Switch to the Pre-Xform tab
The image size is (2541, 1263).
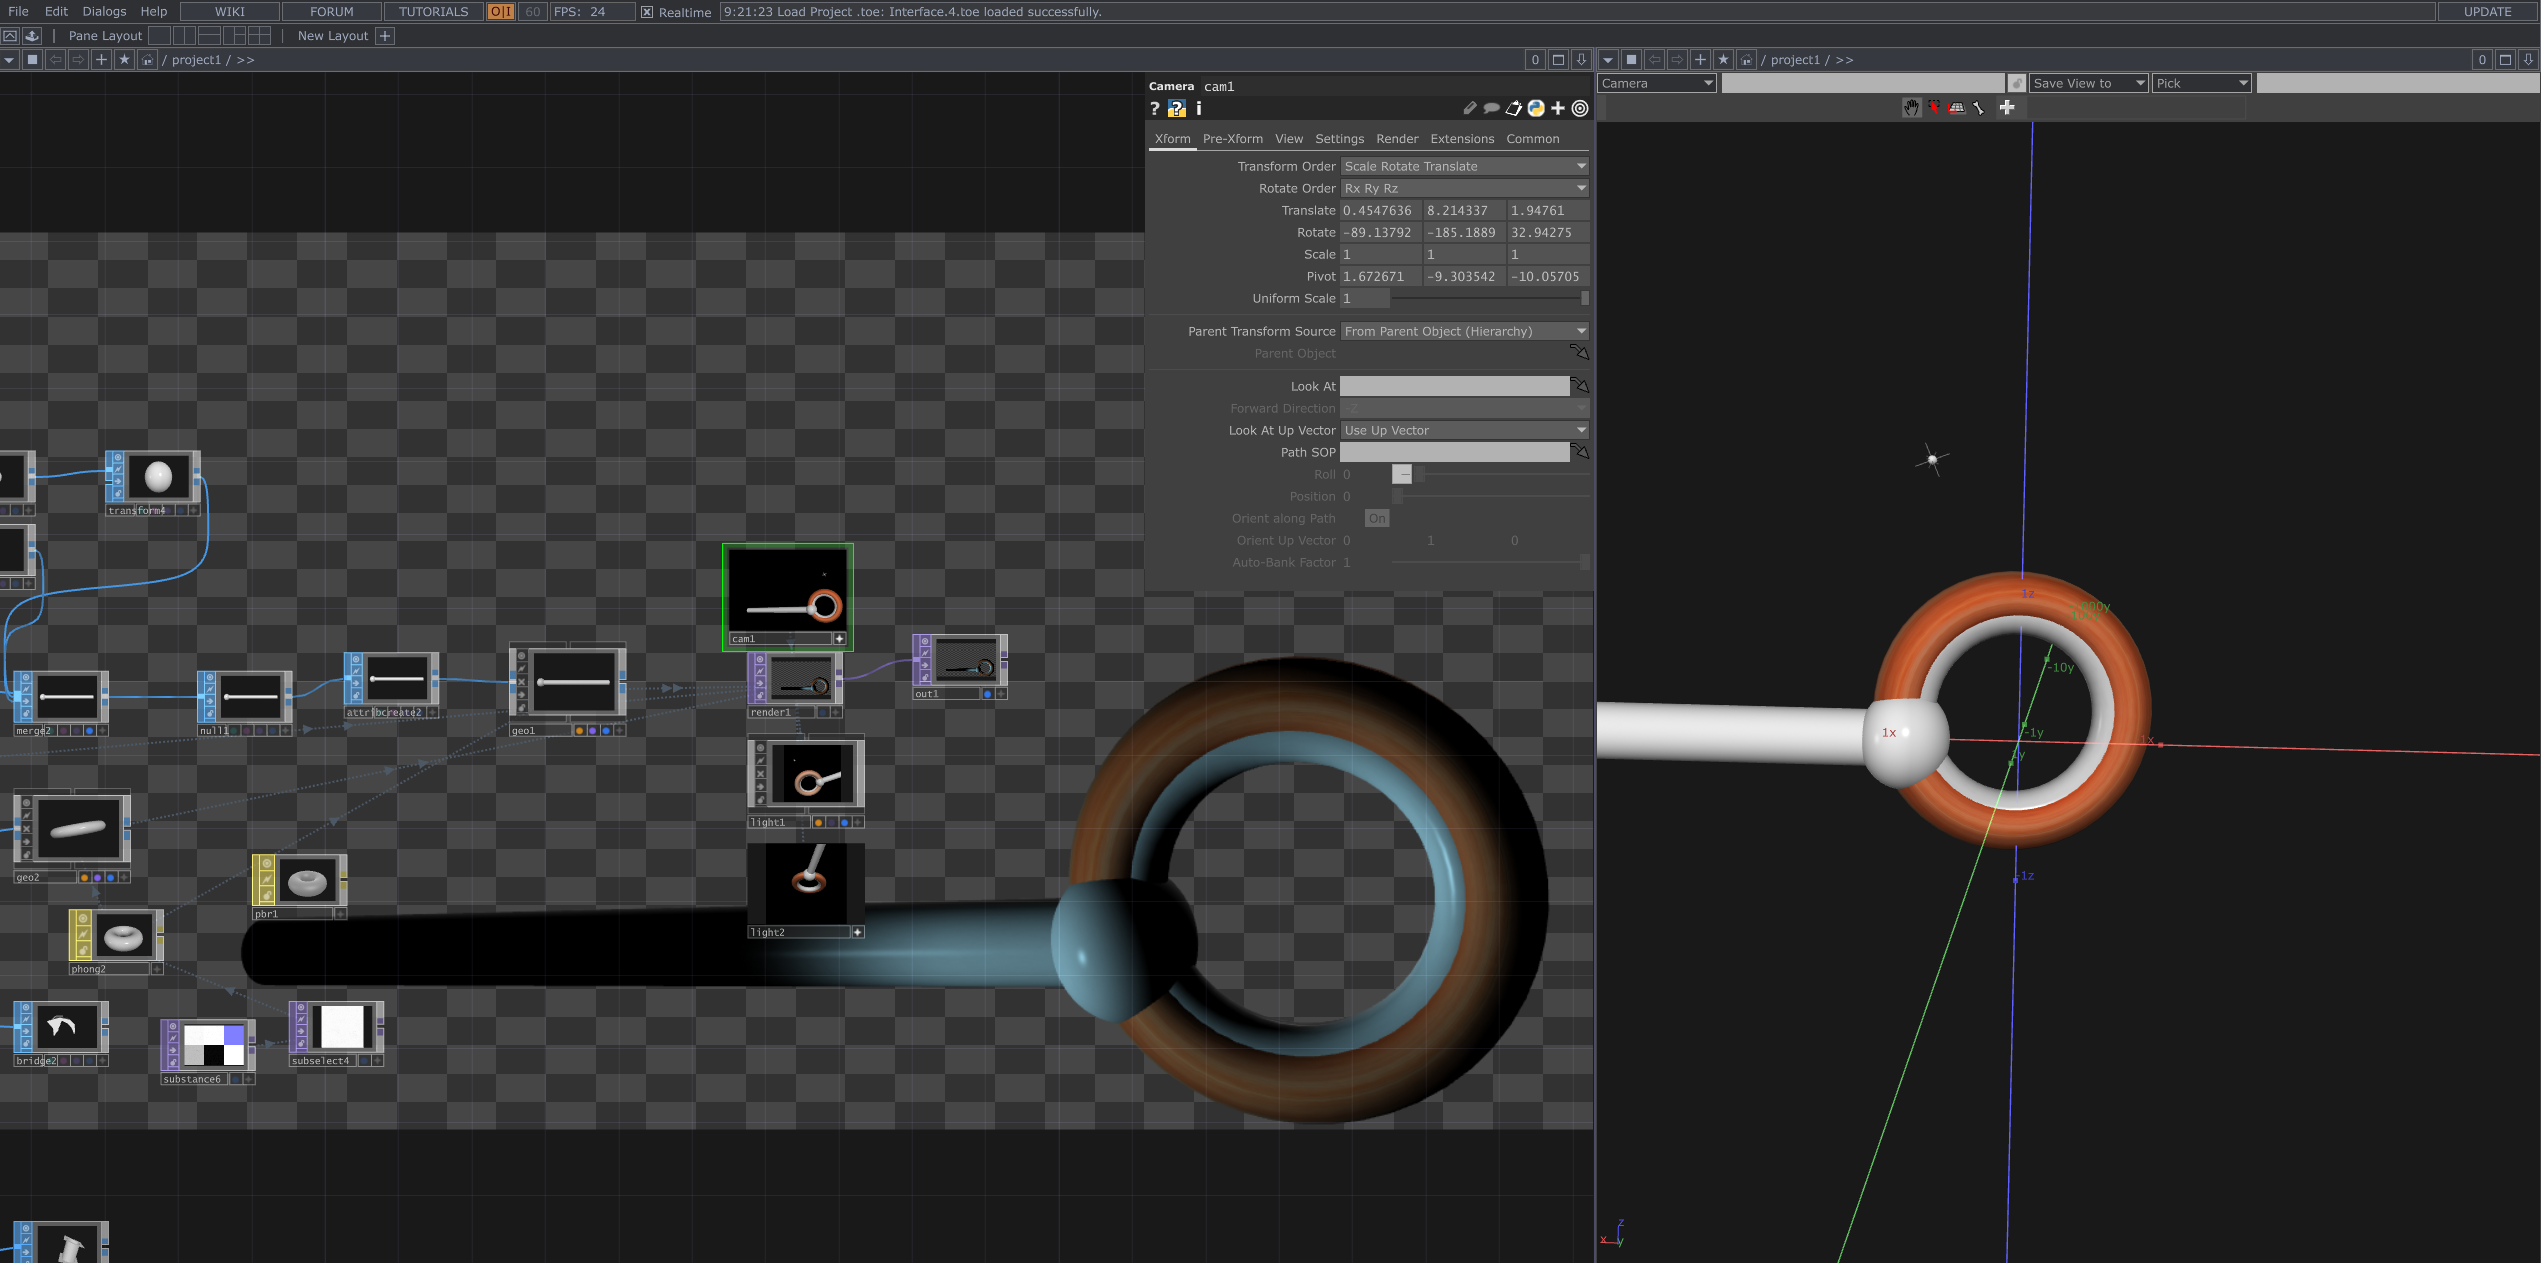pyautogui.click(x=1232, y=139)
